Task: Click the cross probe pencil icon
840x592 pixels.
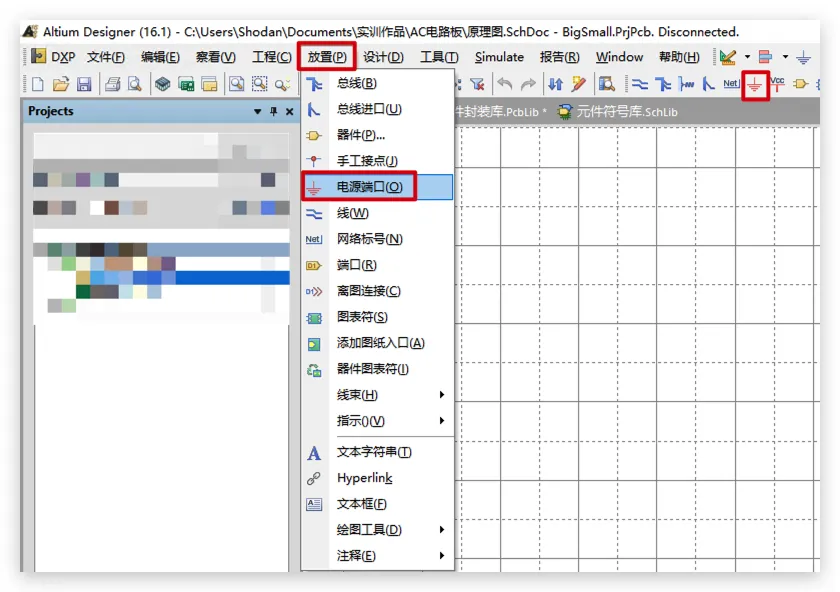Action: point(578,84)
